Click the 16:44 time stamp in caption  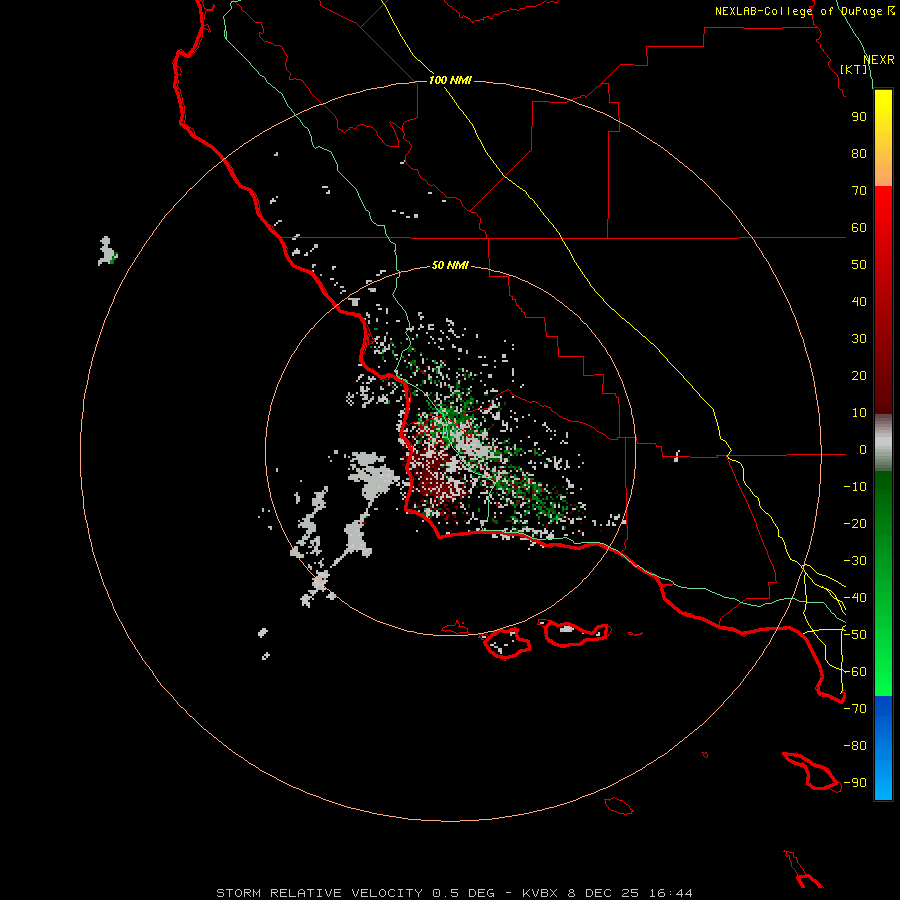tap(671, 893)
